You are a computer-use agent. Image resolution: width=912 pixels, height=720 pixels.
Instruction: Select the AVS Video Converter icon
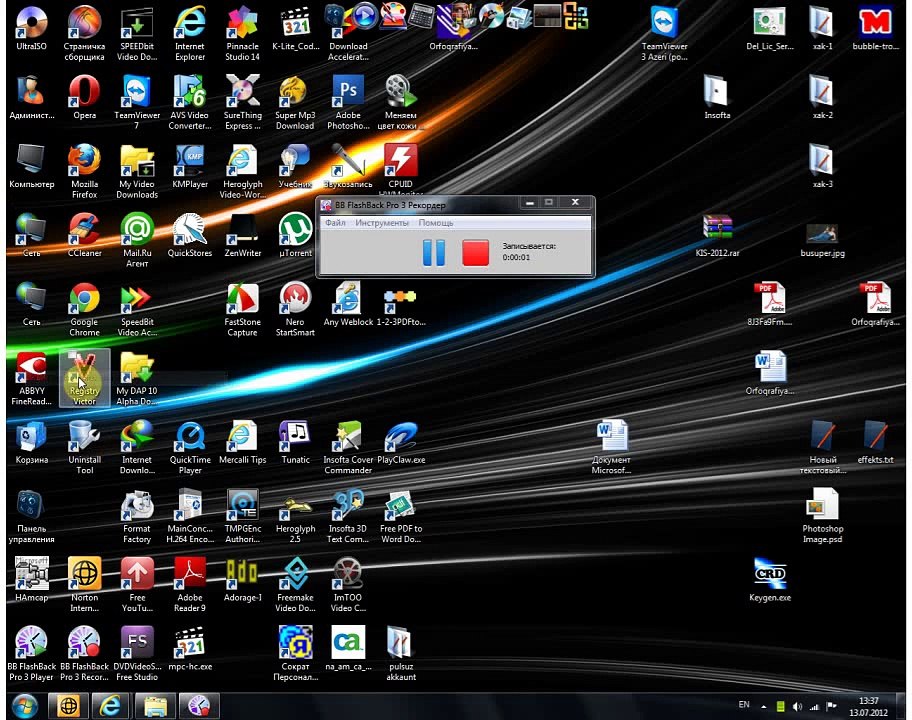pyautogui.click(x=190, y=103)
